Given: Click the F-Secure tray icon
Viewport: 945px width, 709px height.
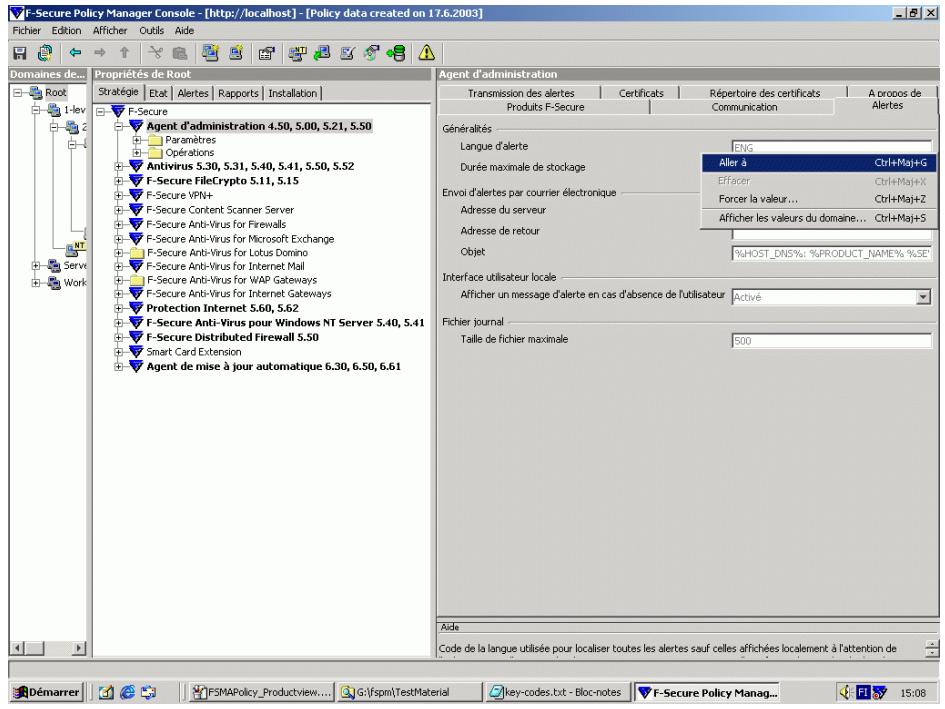Looking at the screenshot, I should 879,692.
